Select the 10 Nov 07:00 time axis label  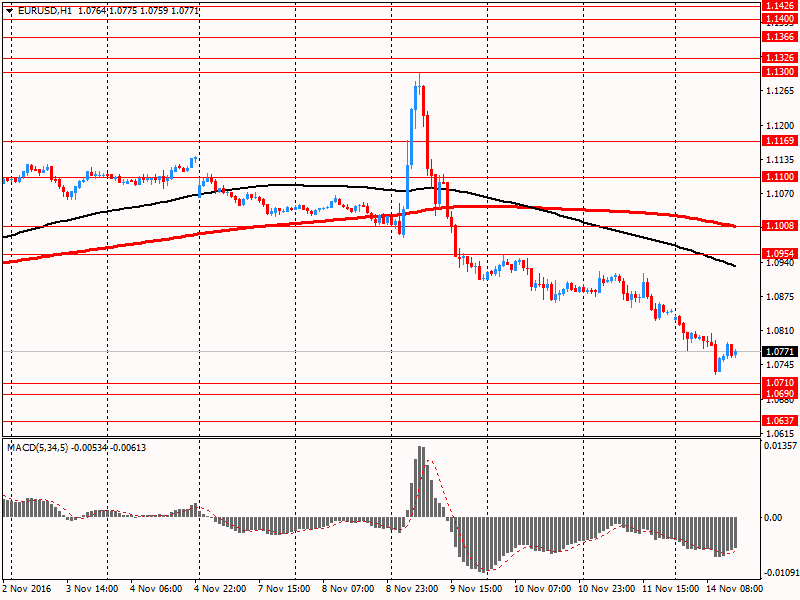tap(542, 589)
